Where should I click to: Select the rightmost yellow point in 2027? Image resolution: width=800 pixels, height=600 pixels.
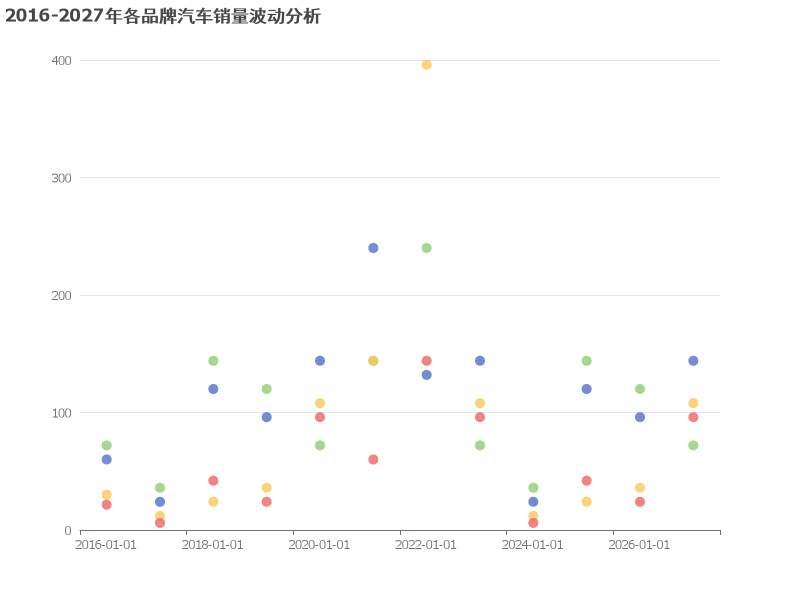(x=693, y=403)
